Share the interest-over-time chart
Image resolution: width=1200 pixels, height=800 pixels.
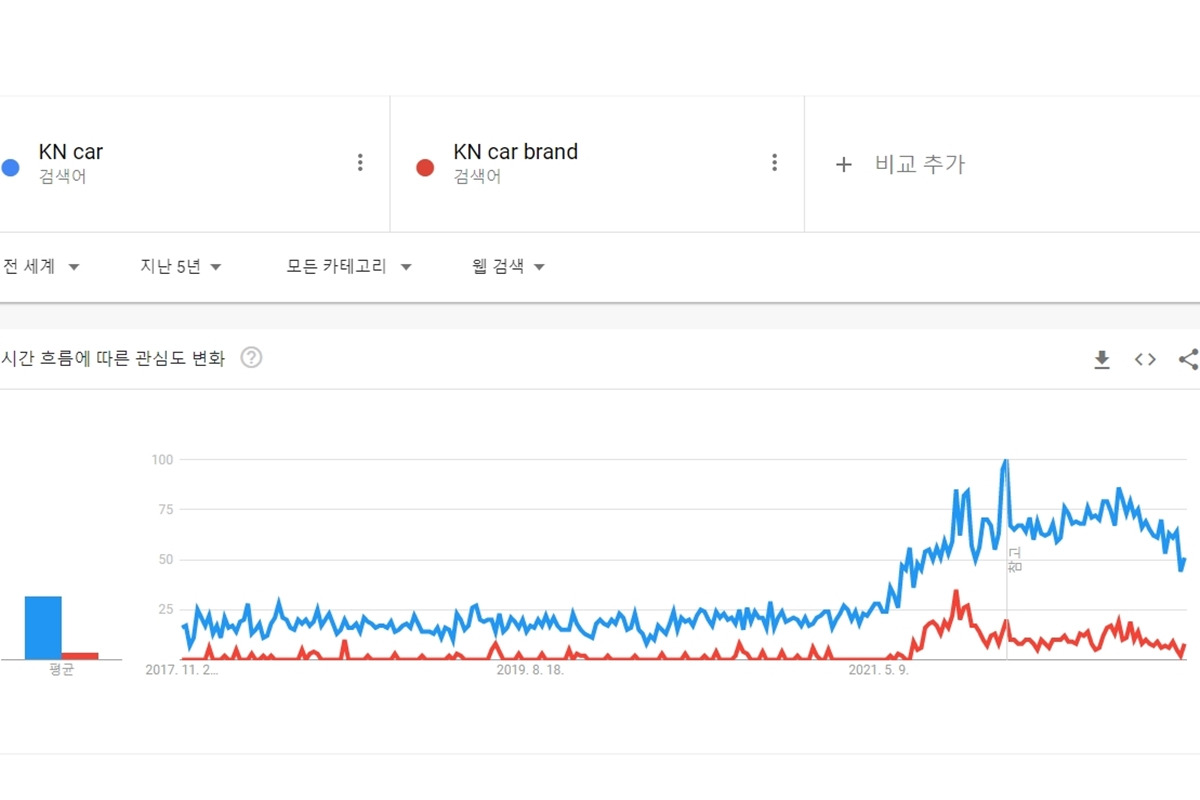coord(1186,358)
